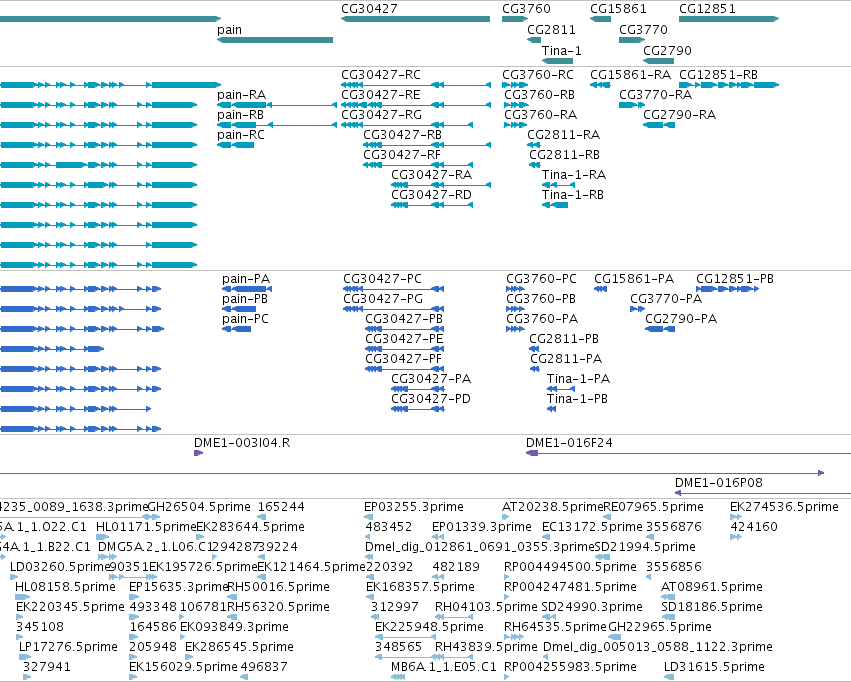This screenshot has height=682, width=851.
Task: Click the EP01339.3prime EST label
Action: 482,527
